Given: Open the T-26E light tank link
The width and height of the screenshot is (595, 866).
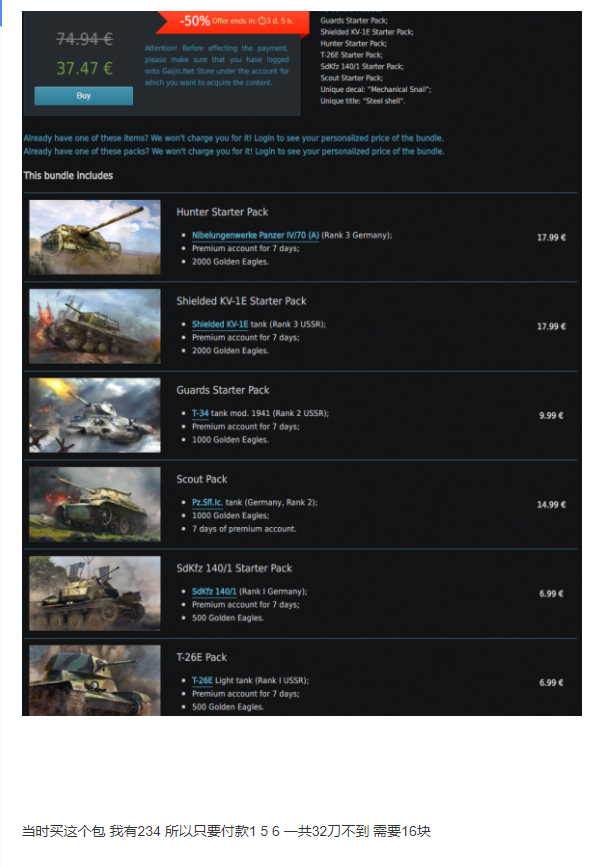Looking at the screenshot, I should point(202,680).
